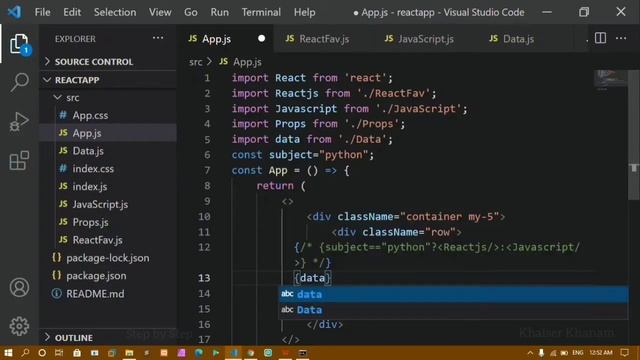Open Run menu
The height and width of the screenshot is (360, 640).
[x=220, y=12]
